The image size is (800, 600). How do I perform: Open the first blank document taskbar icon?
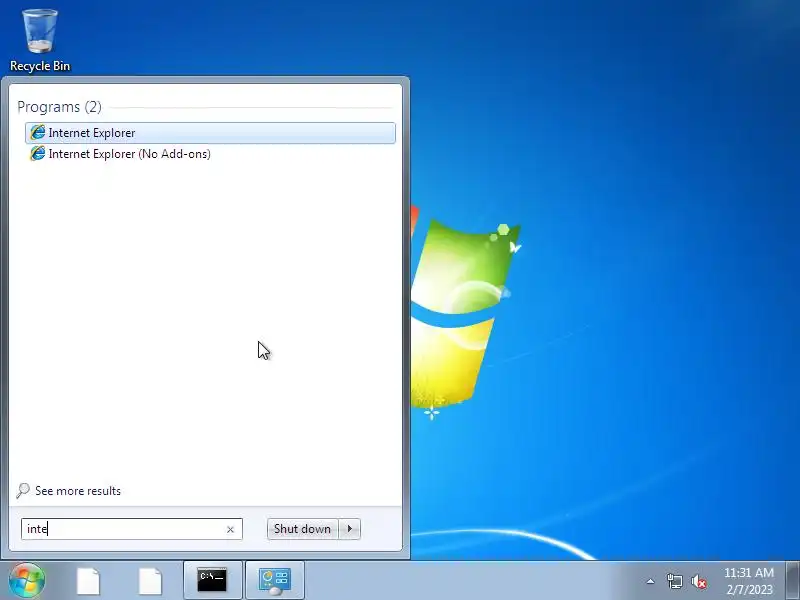pyautogui.click(x=88, y=581)
